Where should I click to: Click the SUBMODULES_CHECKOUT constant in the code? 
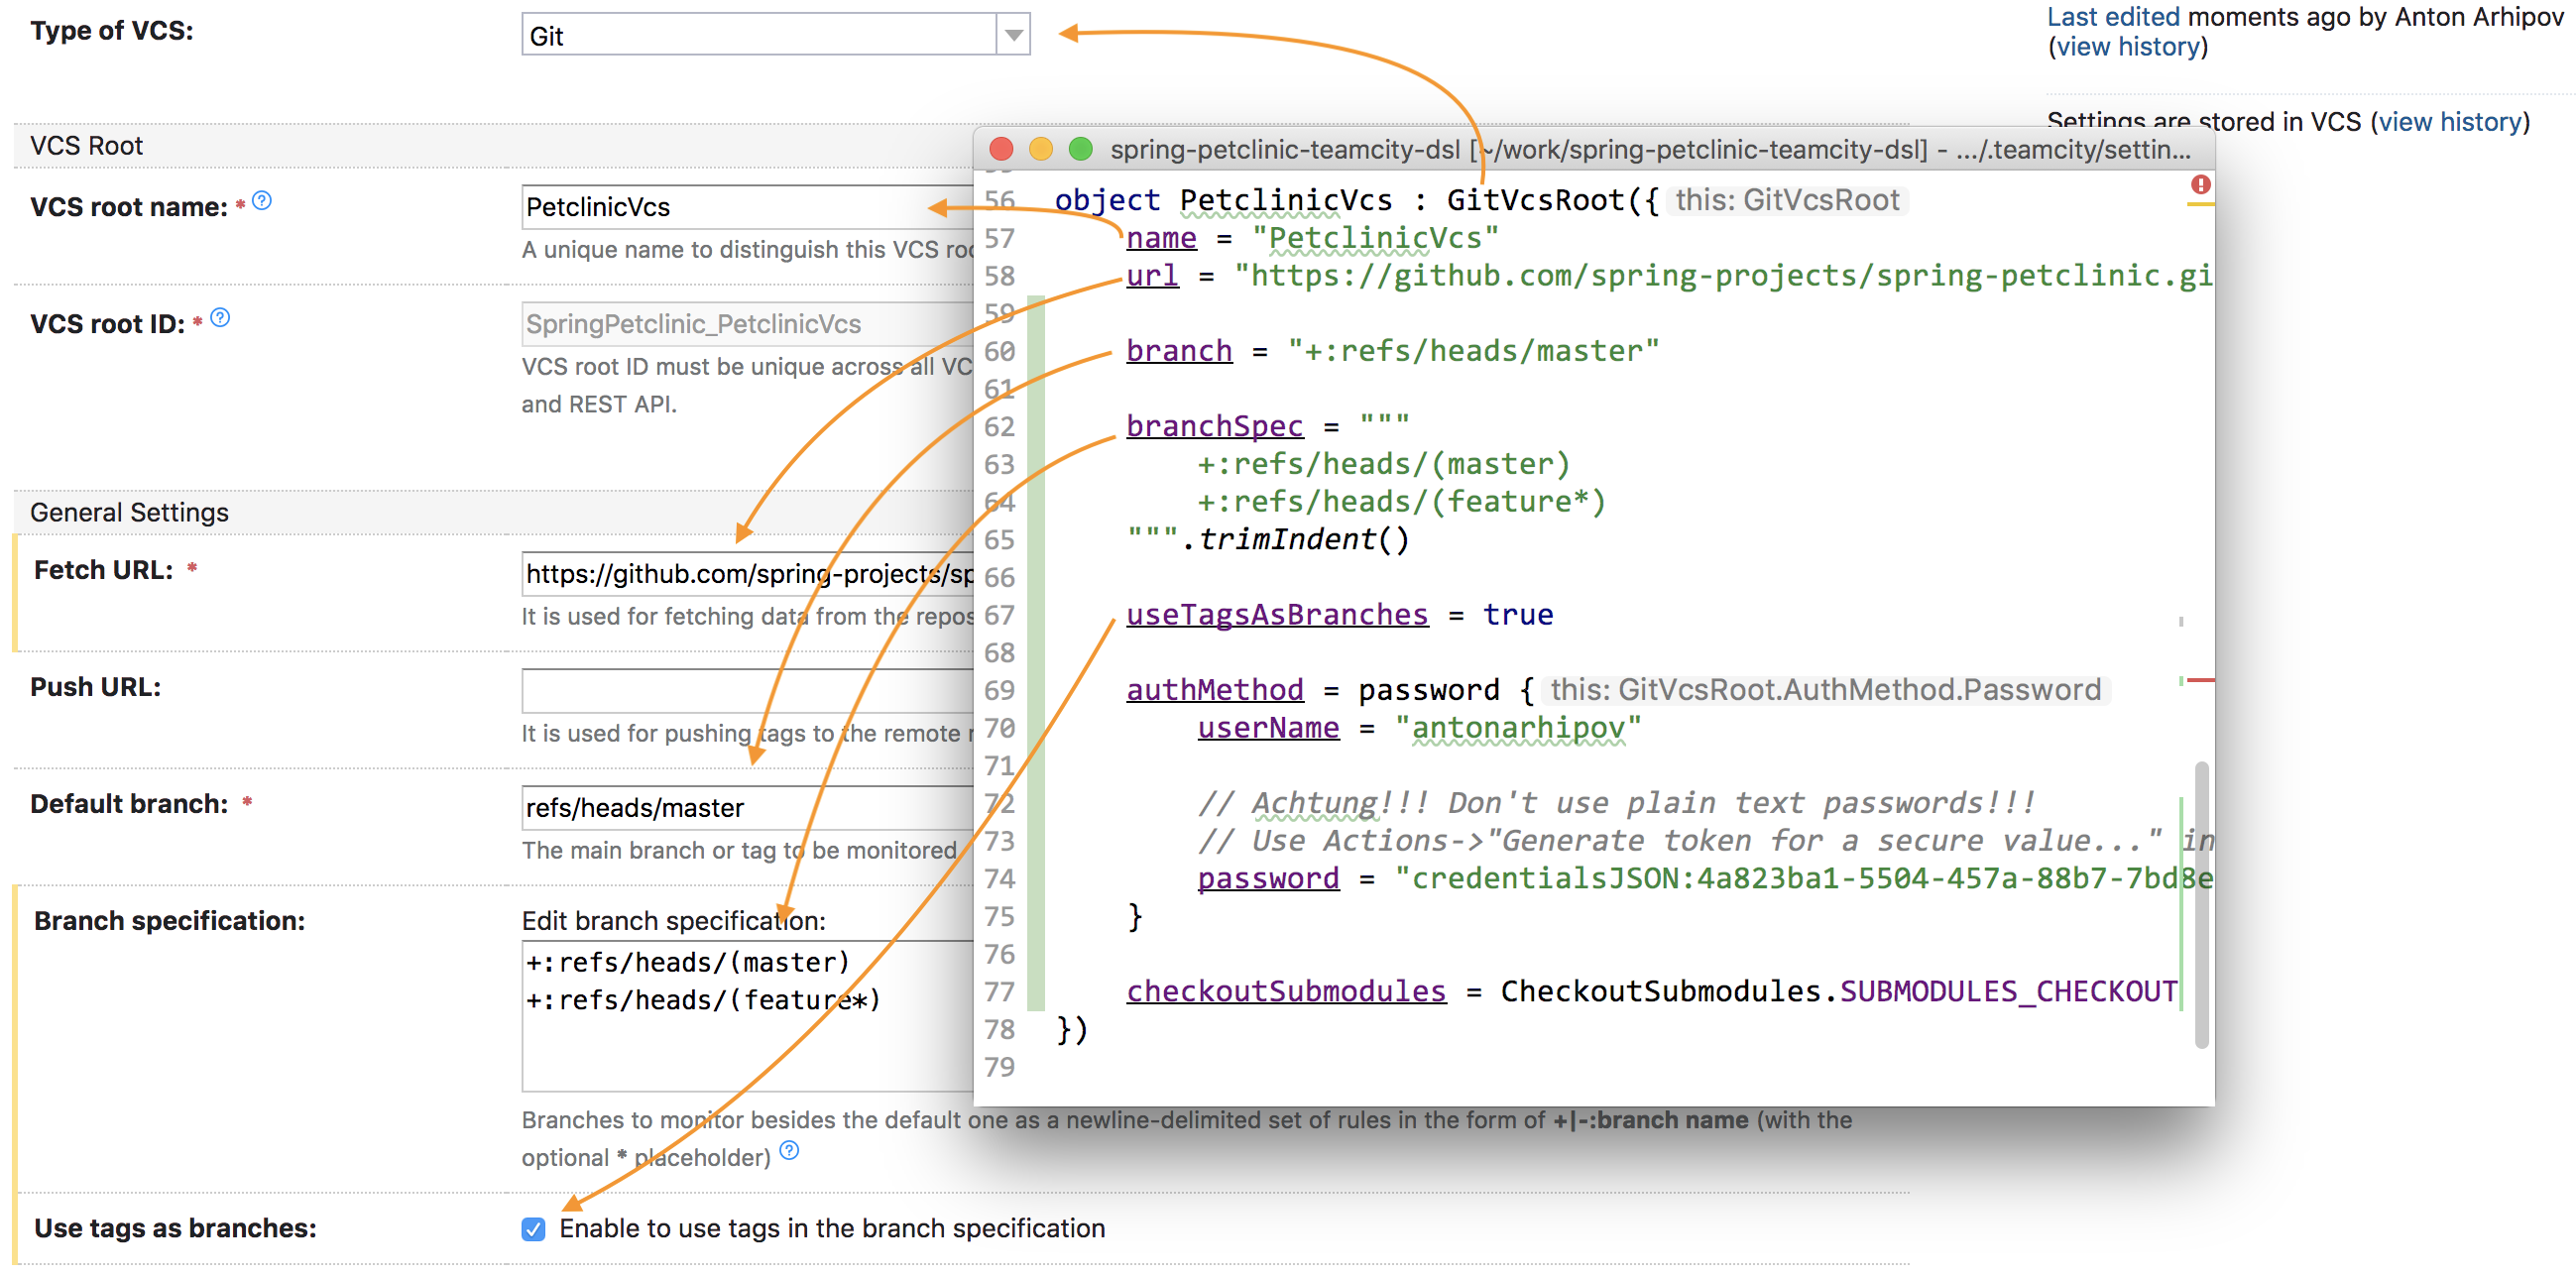2008,991
